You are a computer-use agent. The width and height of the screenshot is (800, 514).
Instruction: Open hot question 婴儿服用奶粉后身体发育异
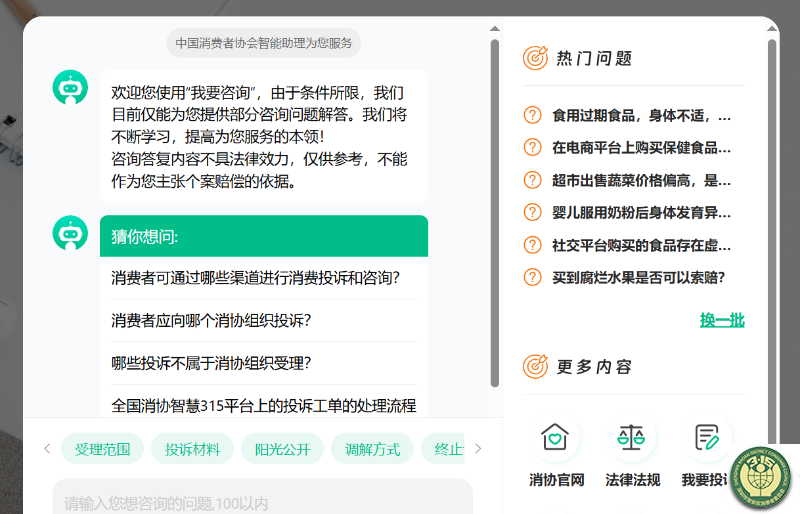tap(641, 212)
